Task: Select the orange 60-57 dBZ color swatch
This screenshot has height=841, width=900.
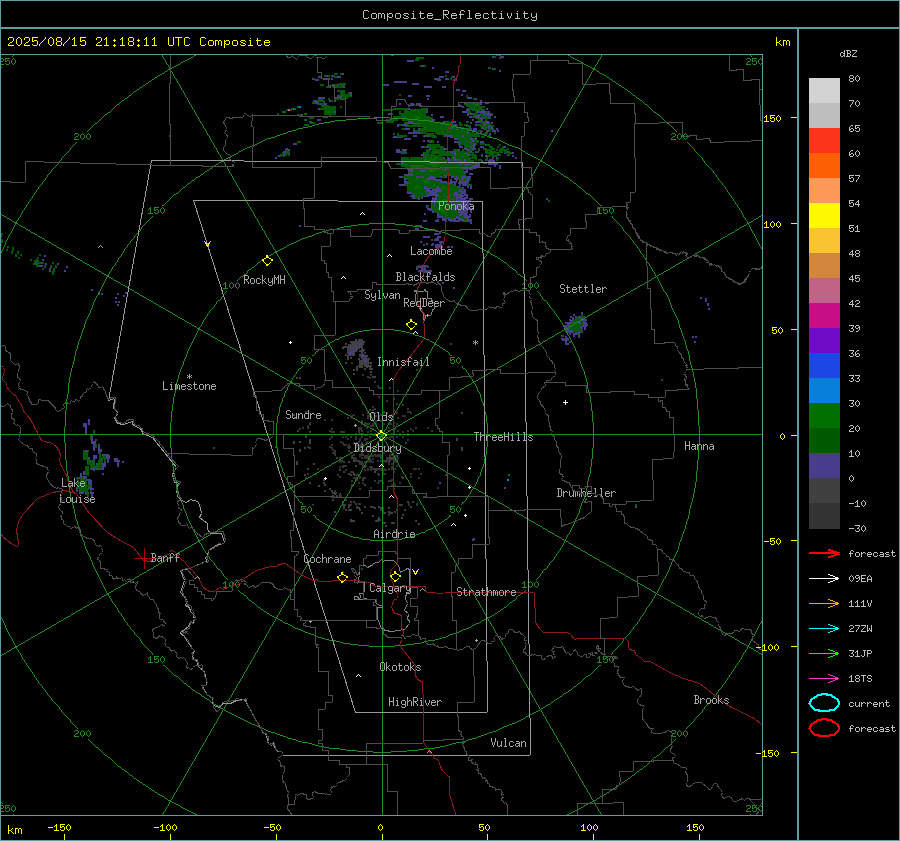Action: 824,166
